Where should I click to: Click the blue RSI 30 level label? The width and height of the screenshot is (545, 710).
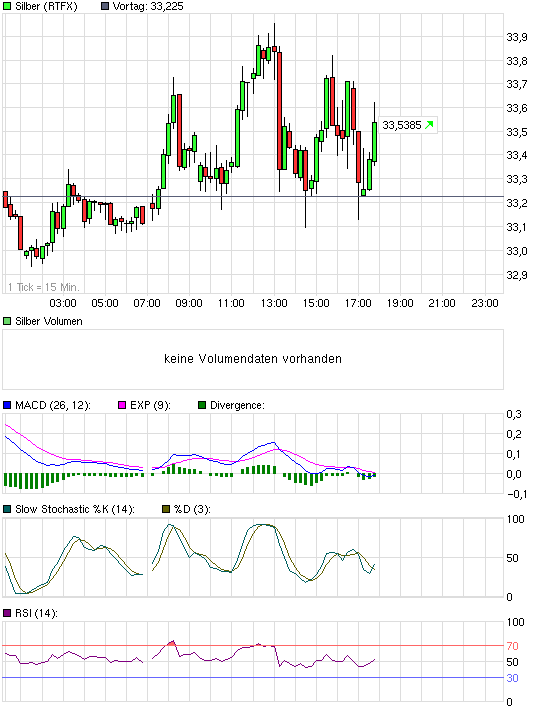point(512,678)
